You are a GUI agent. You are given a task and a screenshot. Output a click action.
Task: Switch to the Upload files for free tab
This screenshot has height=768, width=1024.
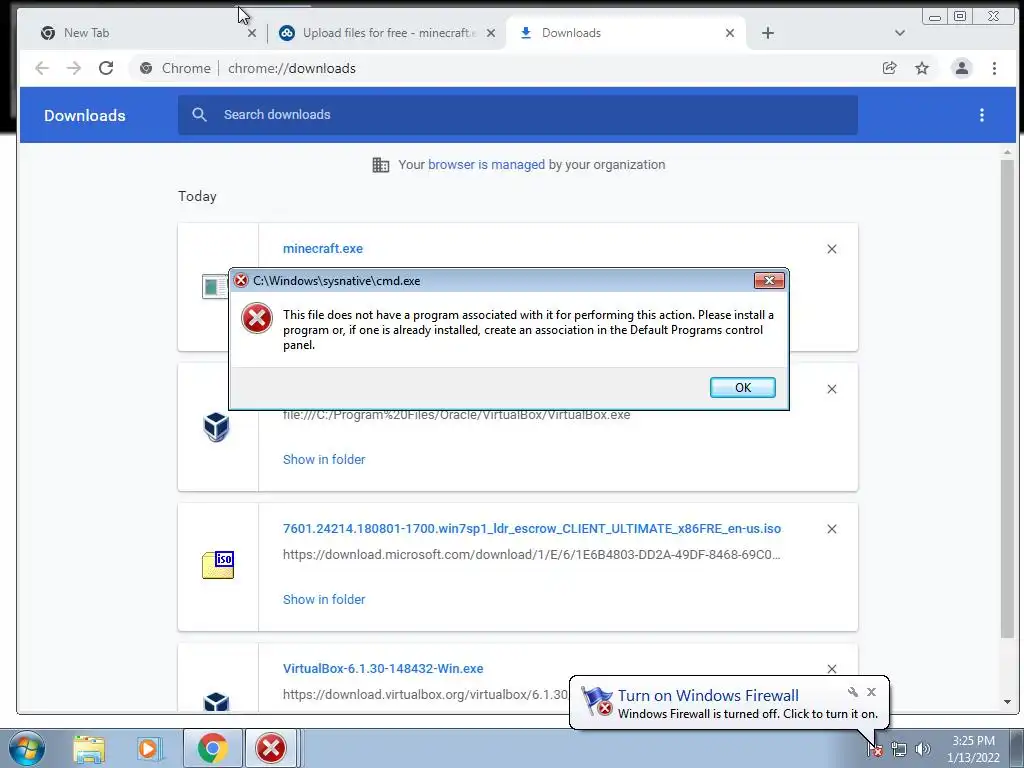coord(389,33)
